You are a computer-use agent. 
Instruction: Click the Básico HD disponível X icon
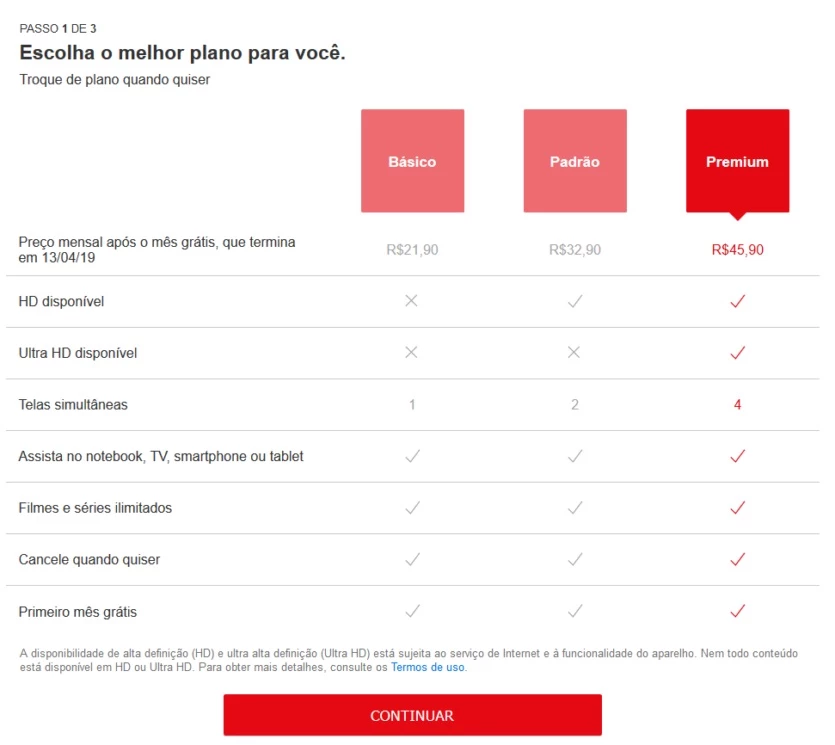point(412,301)
